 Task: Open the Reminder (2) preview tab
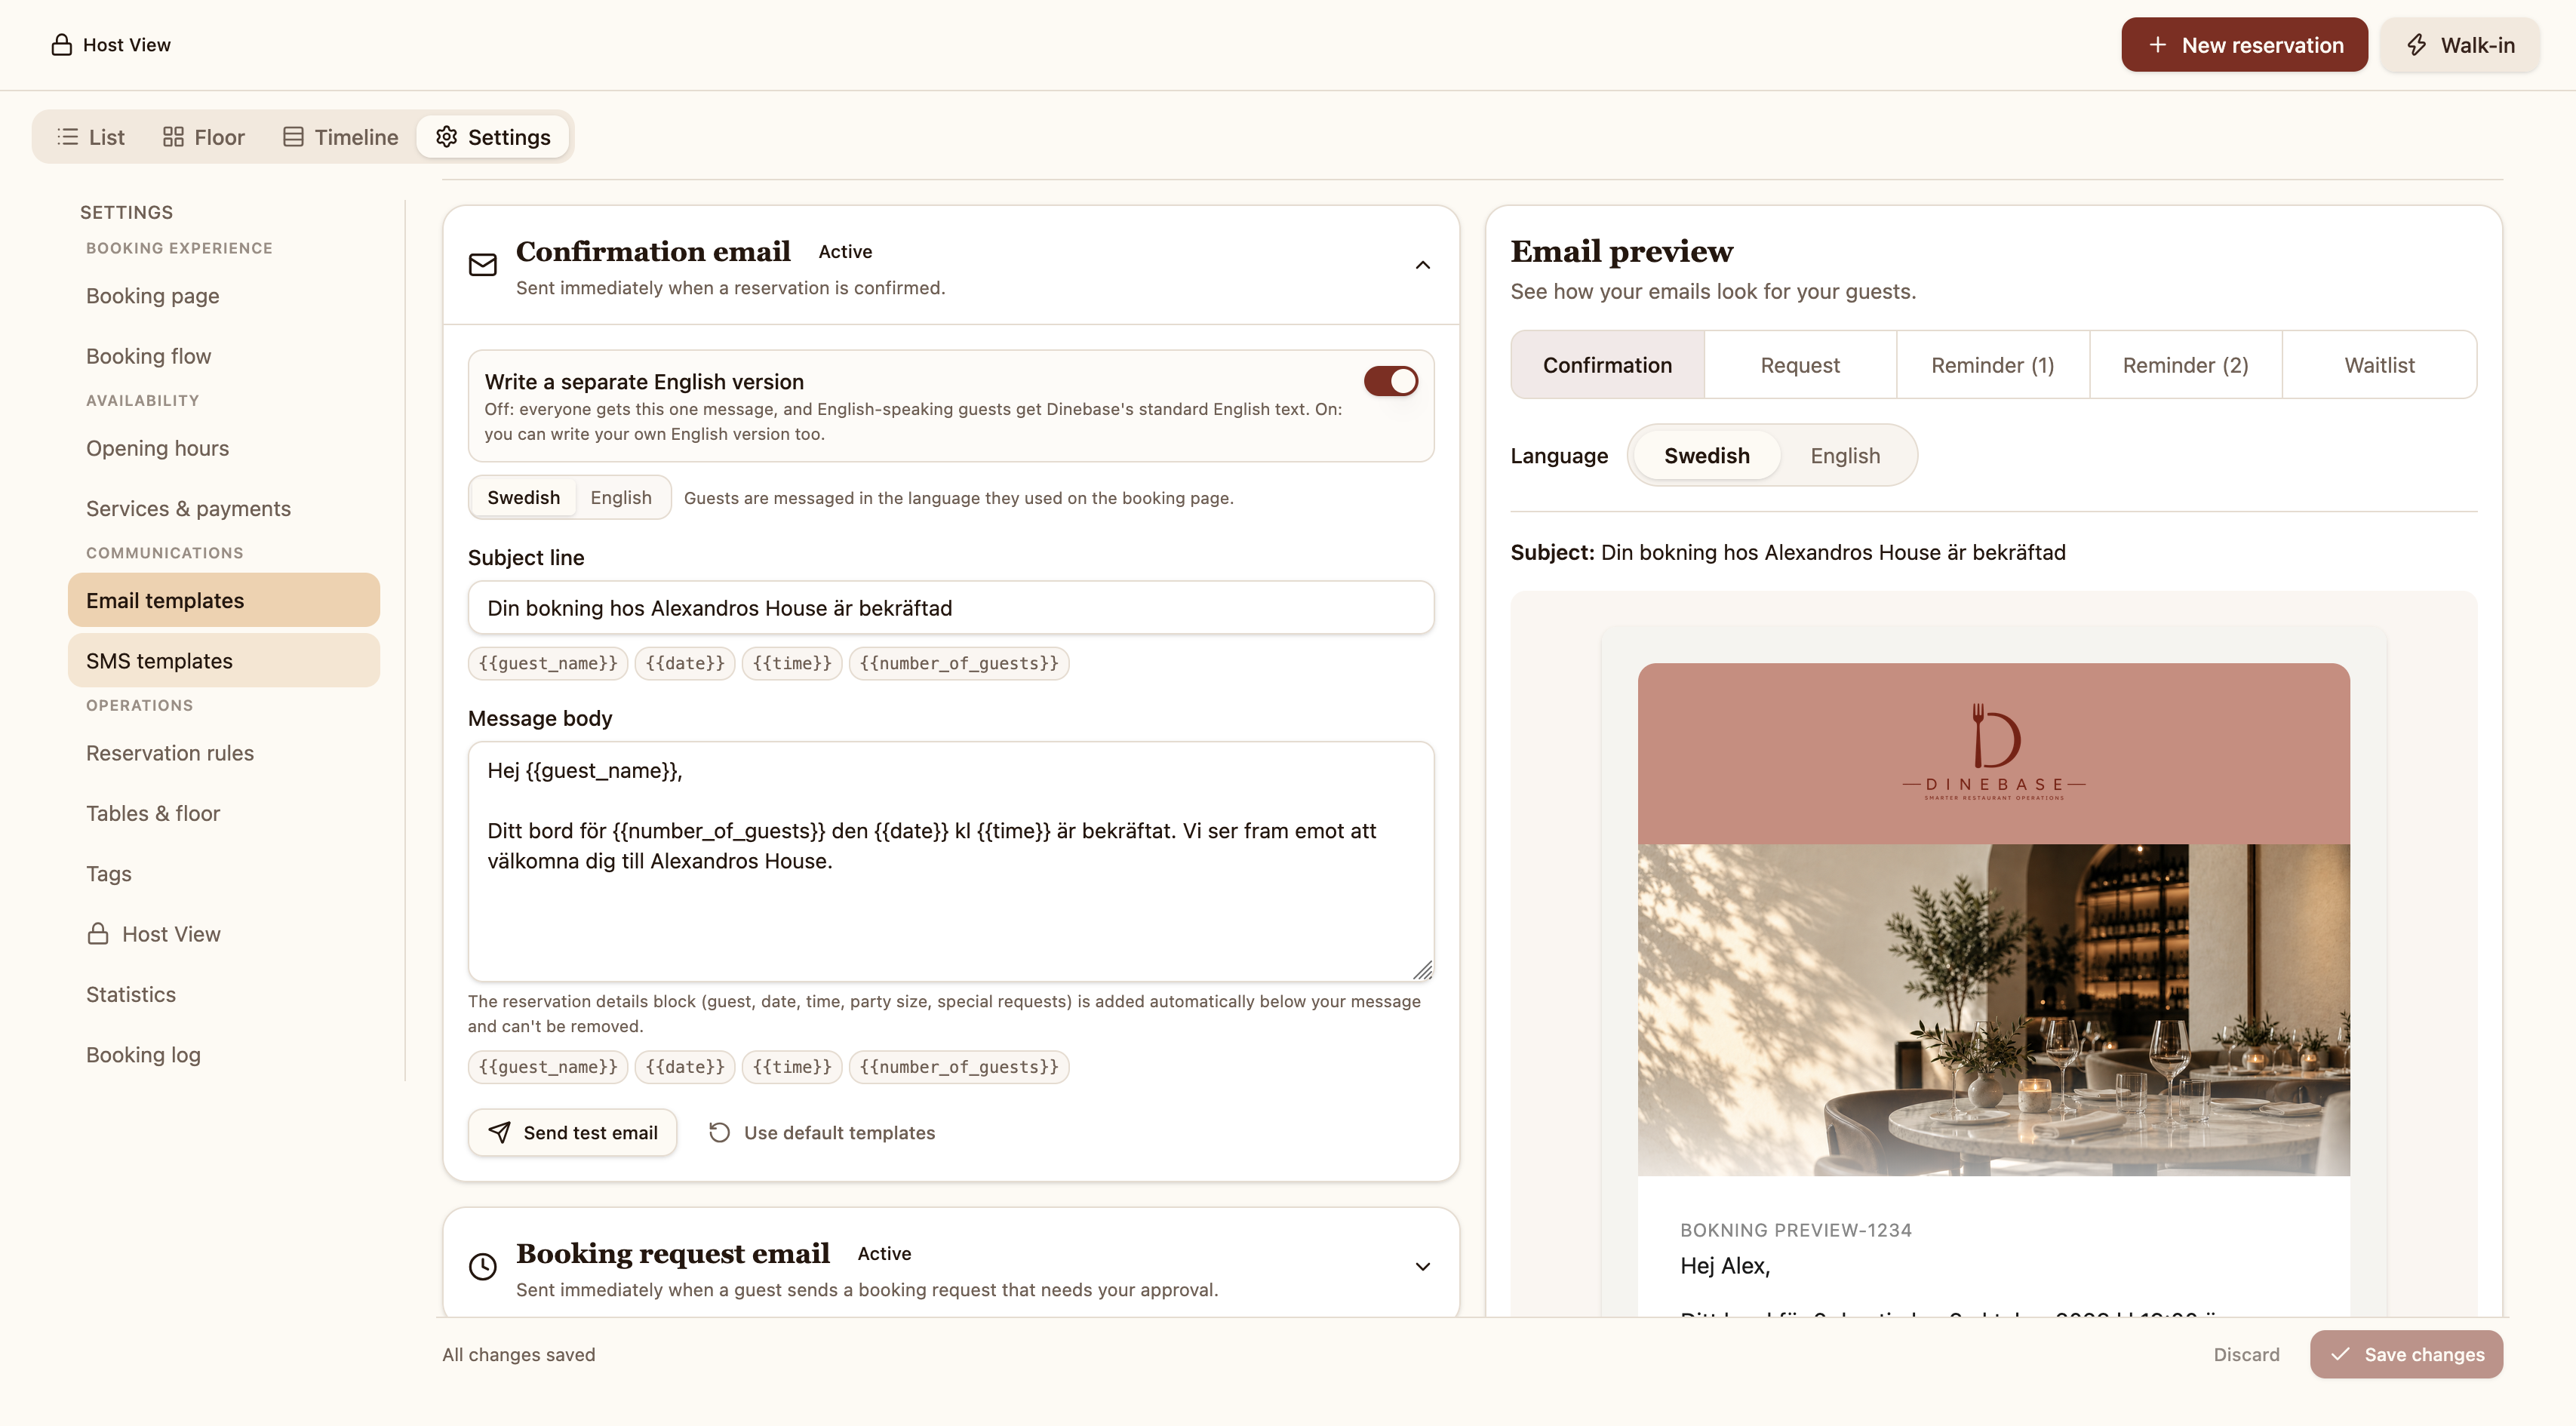pos(2185,365)
